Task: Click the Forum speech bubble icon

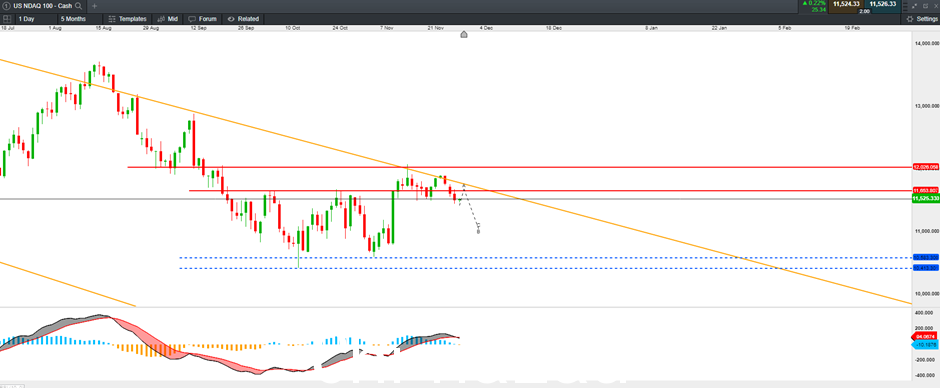Action: (192, 19)
